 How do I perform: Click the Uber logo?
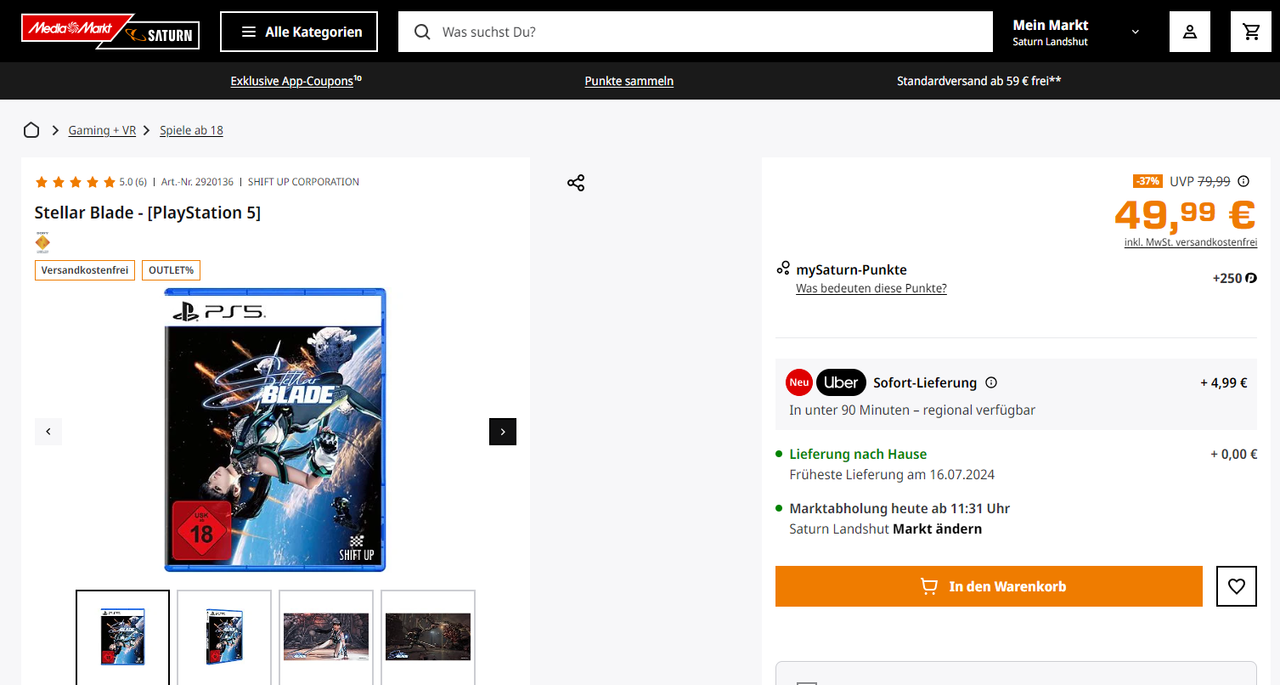[x=841, y=382]
